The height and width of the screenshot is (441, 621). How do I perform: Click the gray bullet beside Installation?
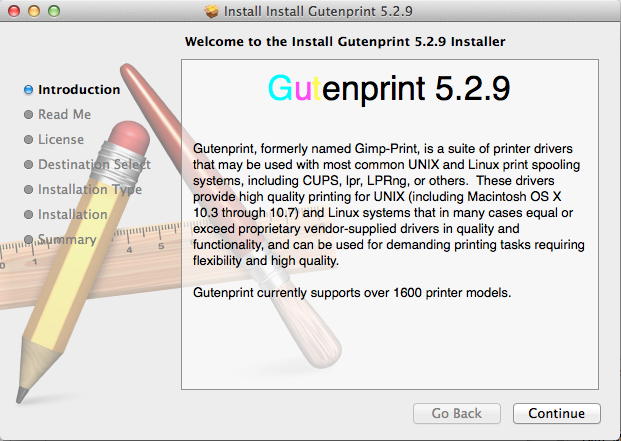coord(29,215)
